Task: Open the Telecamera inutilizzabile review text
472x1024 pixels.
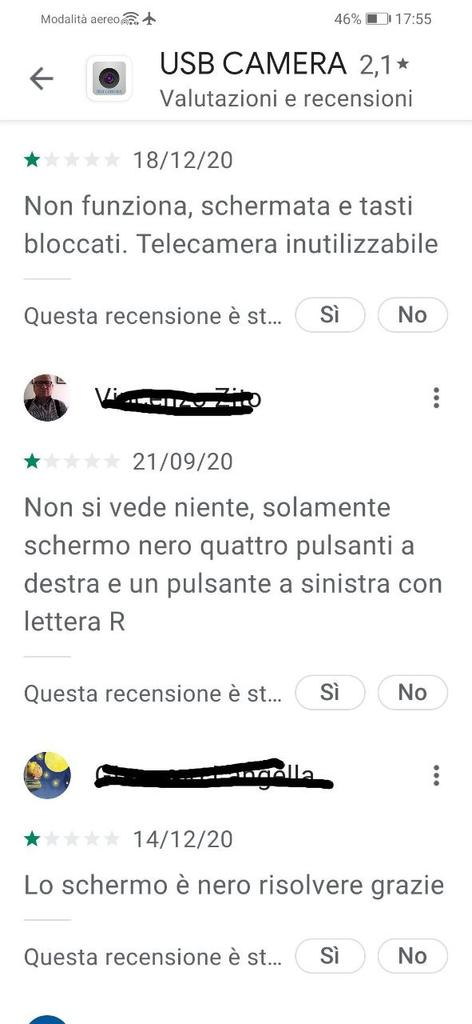Action: pos(230,225)
